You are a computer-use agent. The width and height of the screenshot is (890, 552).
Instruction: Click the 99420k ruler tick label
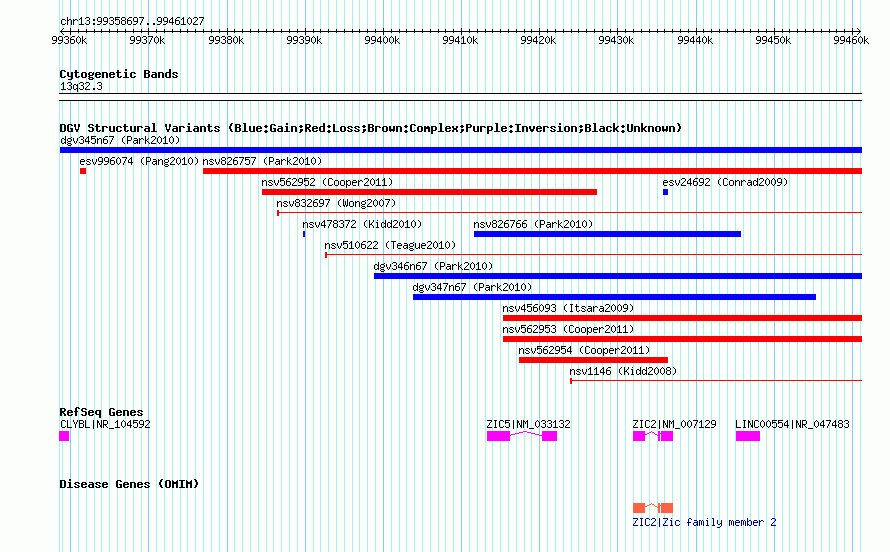pos(538,40)
